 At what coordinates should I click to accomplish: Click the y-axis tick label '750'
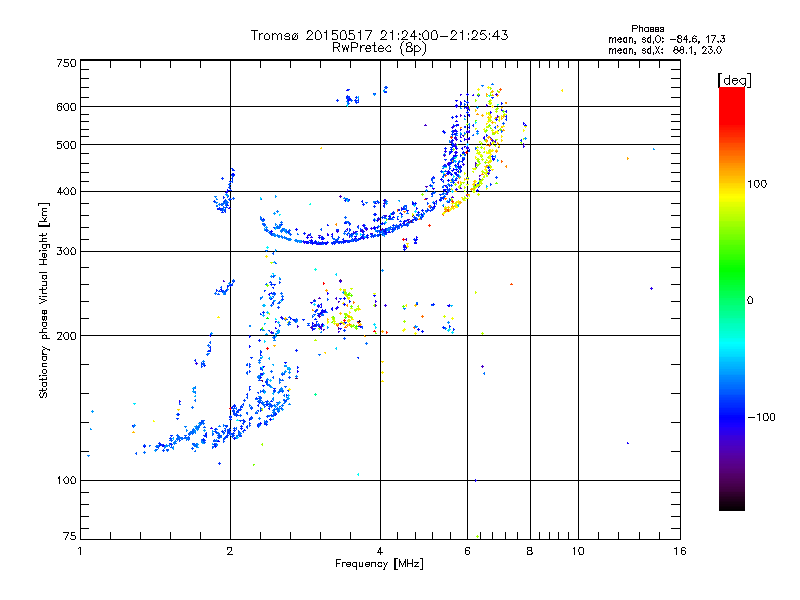click(x=66, y=63)
